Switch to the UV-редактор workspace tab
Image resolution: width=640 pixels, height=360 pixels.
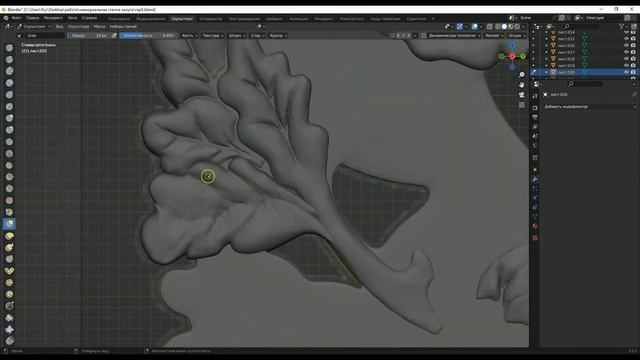point(211,19)
